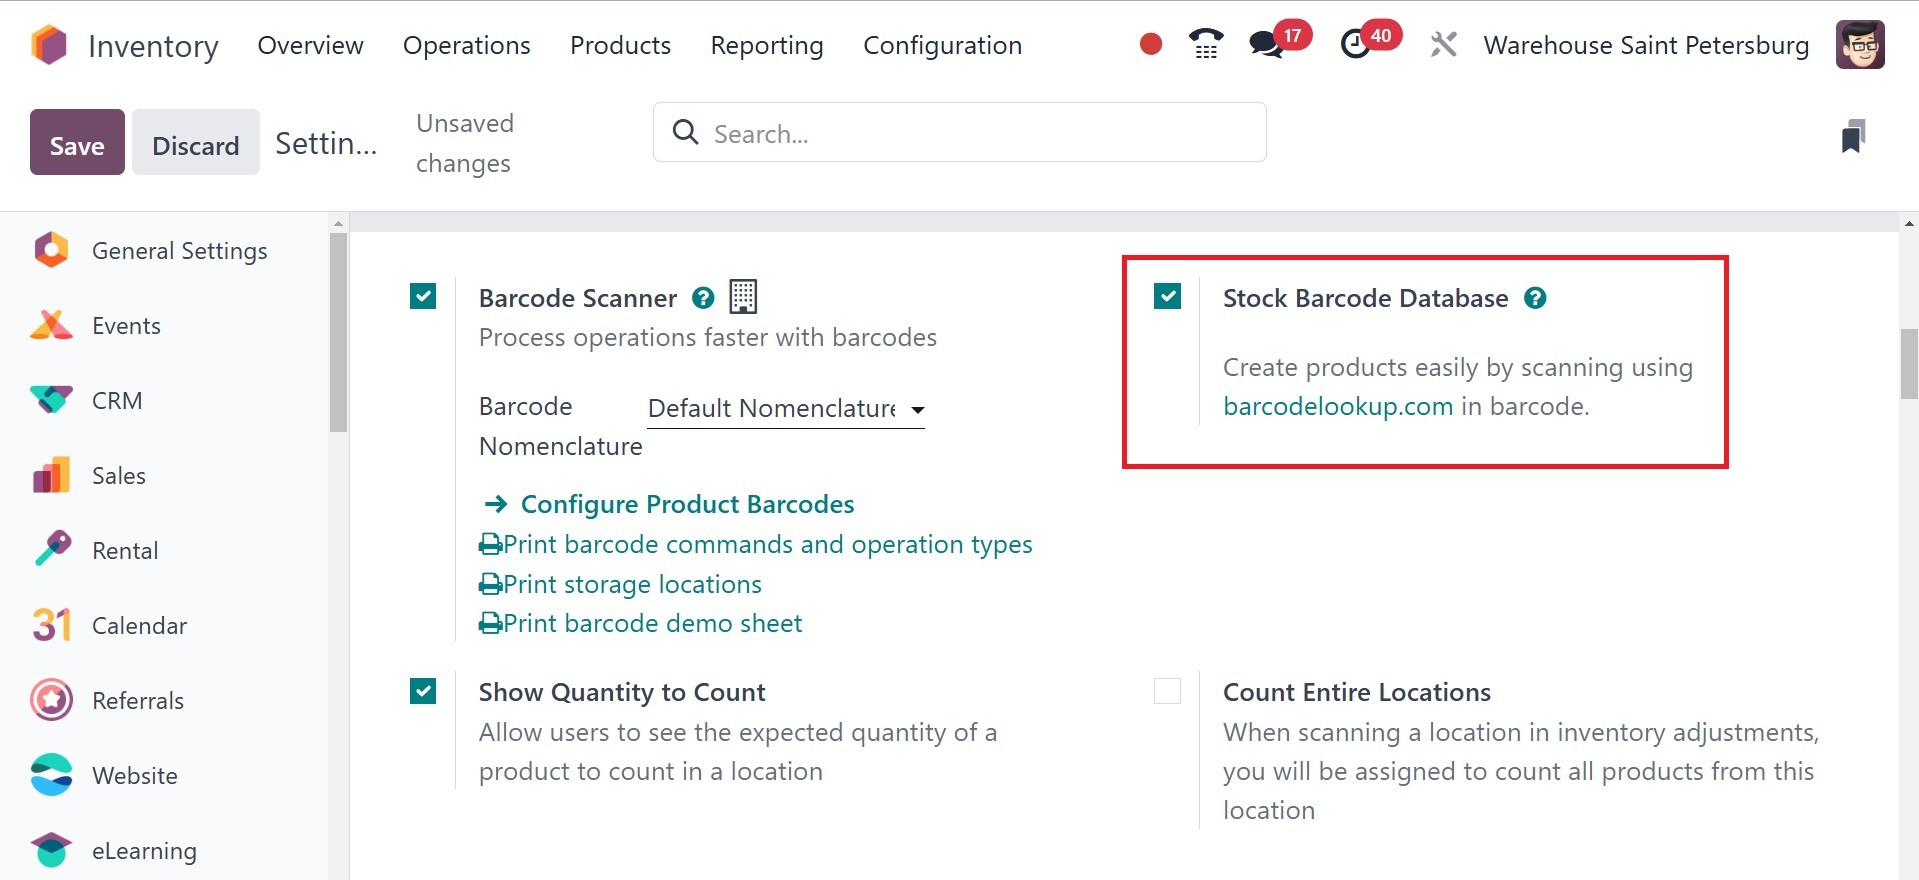The image size is (1919, 880).
Task: Enable Count Entire Locations checkbox
Action: click(1167, 691)
